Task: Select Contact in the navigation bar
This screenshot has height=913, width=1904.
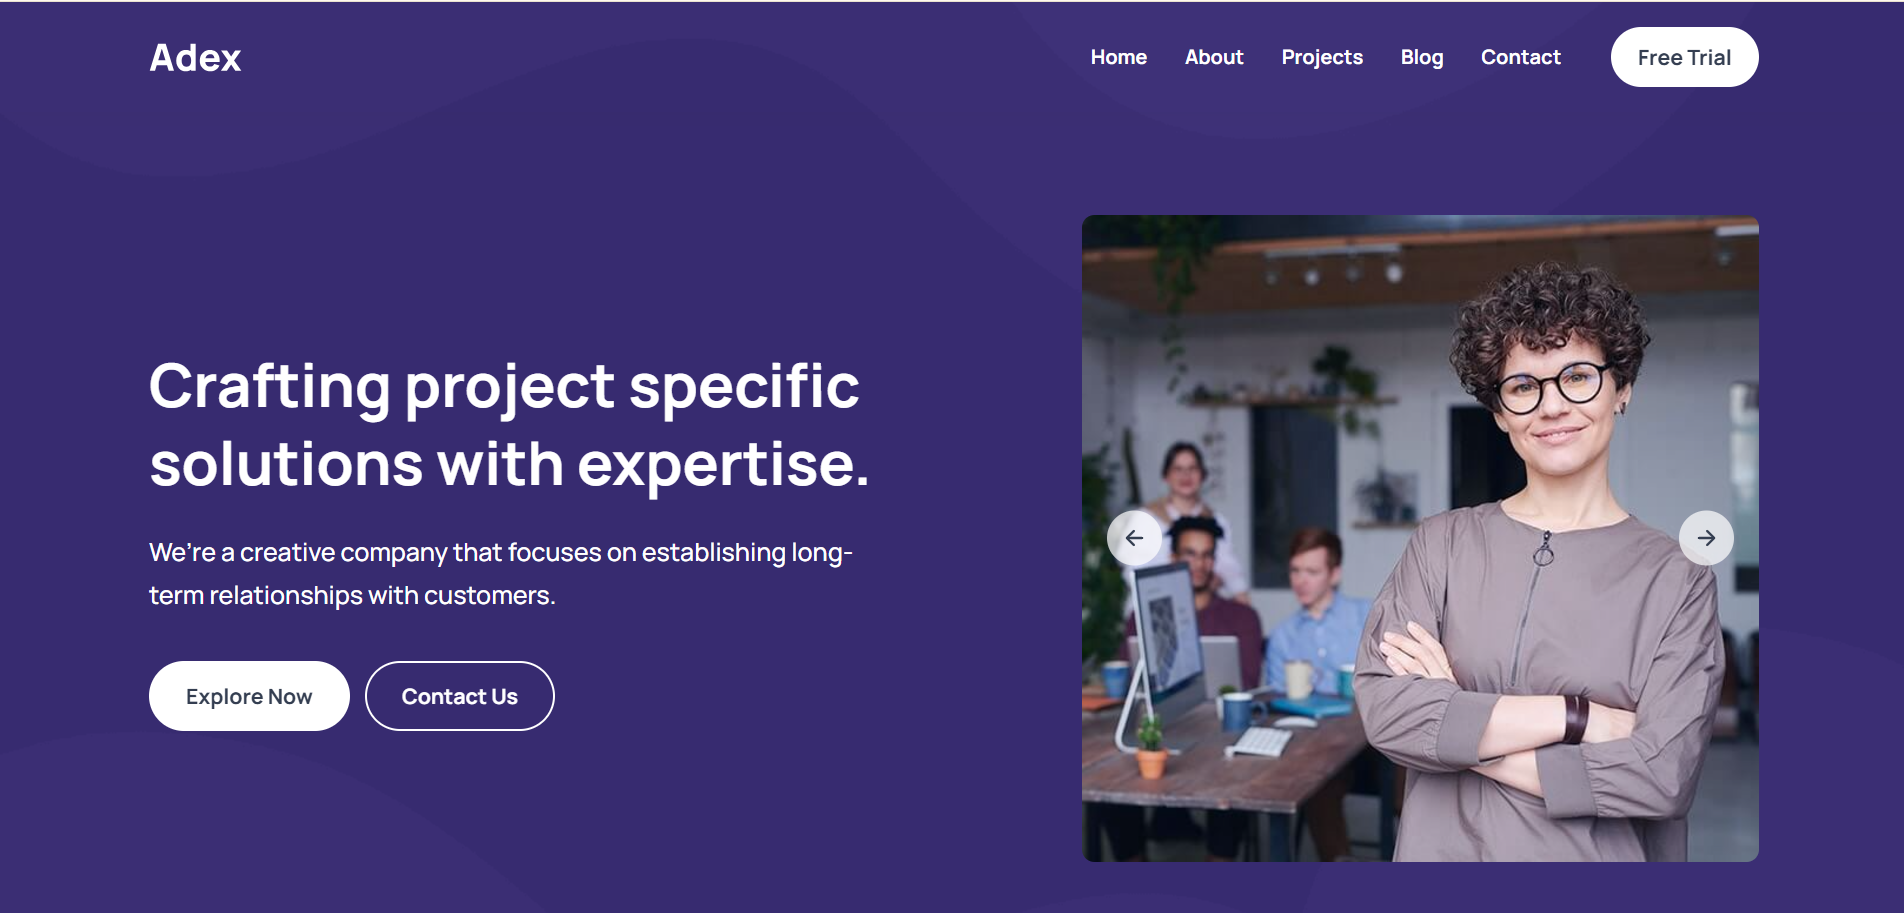Action: click(1520, 57)
